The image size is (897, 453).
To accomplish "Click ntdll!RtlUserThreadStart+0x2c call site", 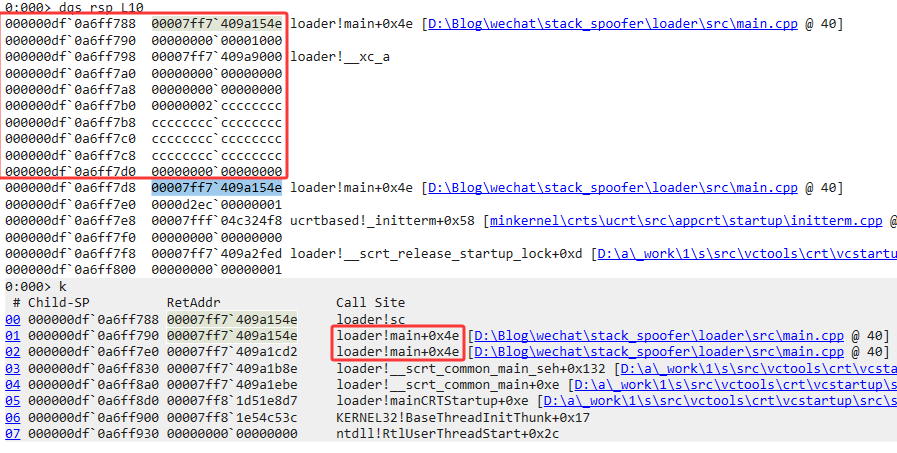I will click(x=447, y=434).
